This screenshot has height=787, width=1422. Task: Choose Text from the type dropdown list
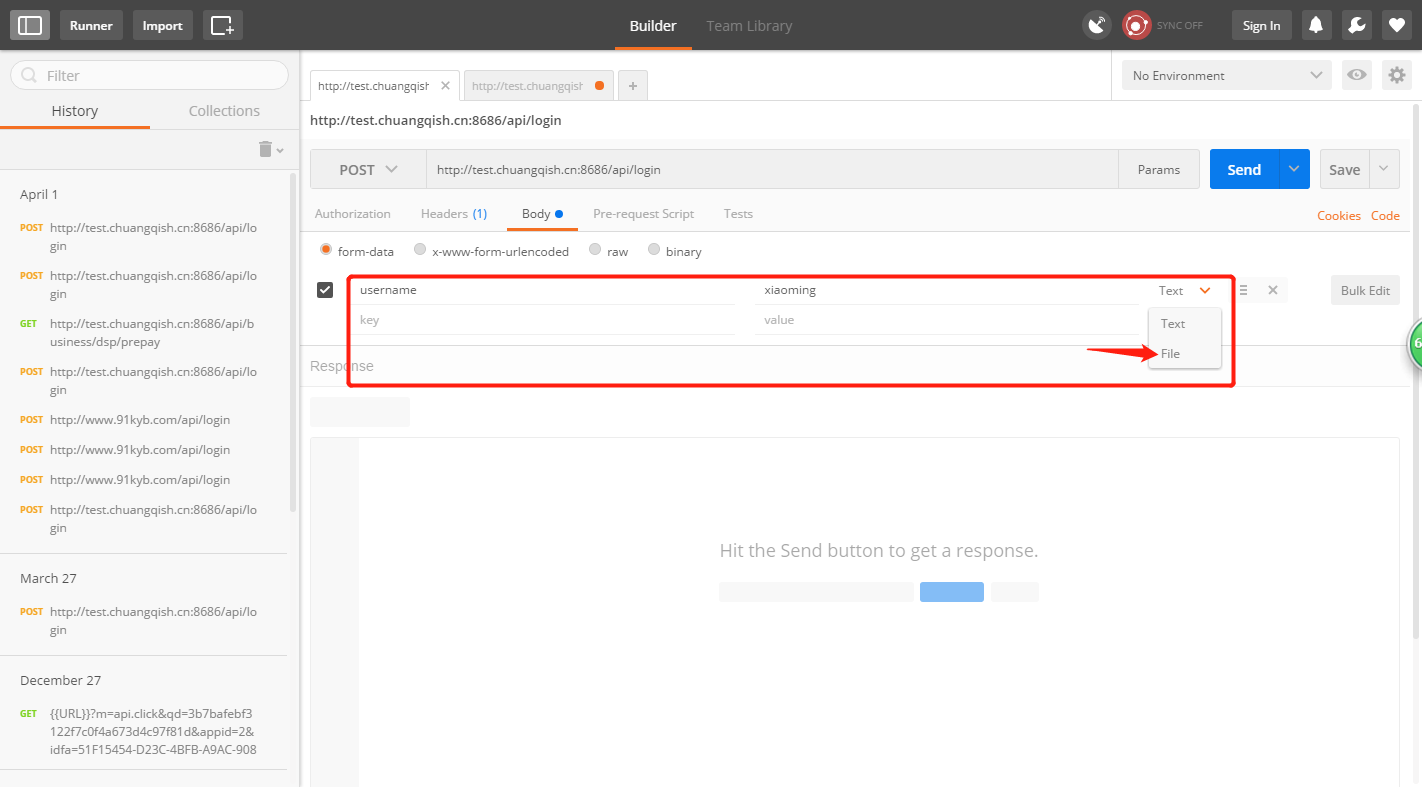1184,323
